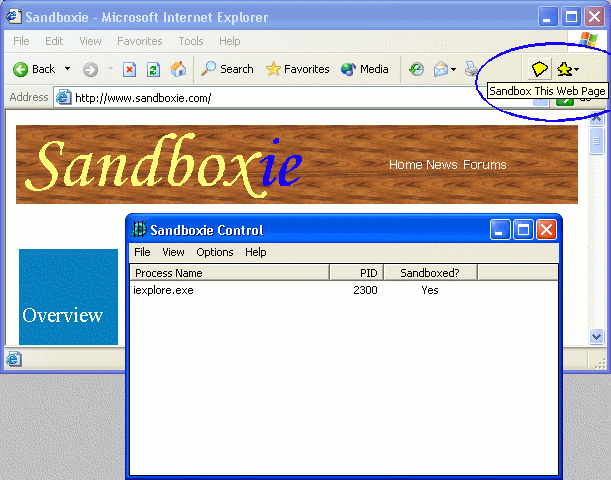Click the browser vertical scrollbar thumb
Screen dimensions: 611x480
596,141
